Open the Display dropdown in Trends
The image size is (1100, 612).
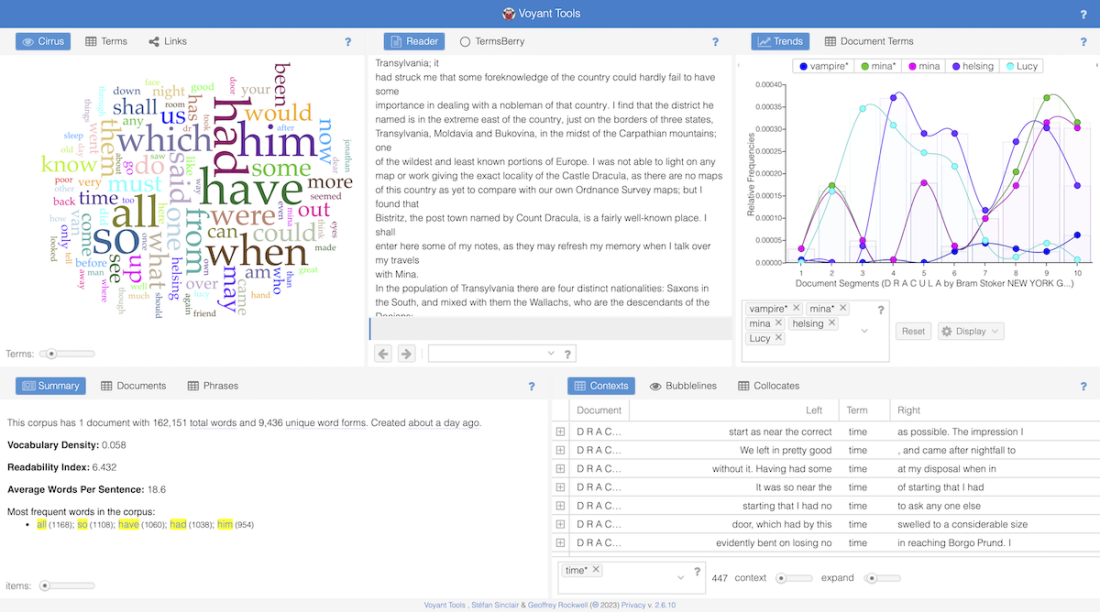(x=970, y=331)
